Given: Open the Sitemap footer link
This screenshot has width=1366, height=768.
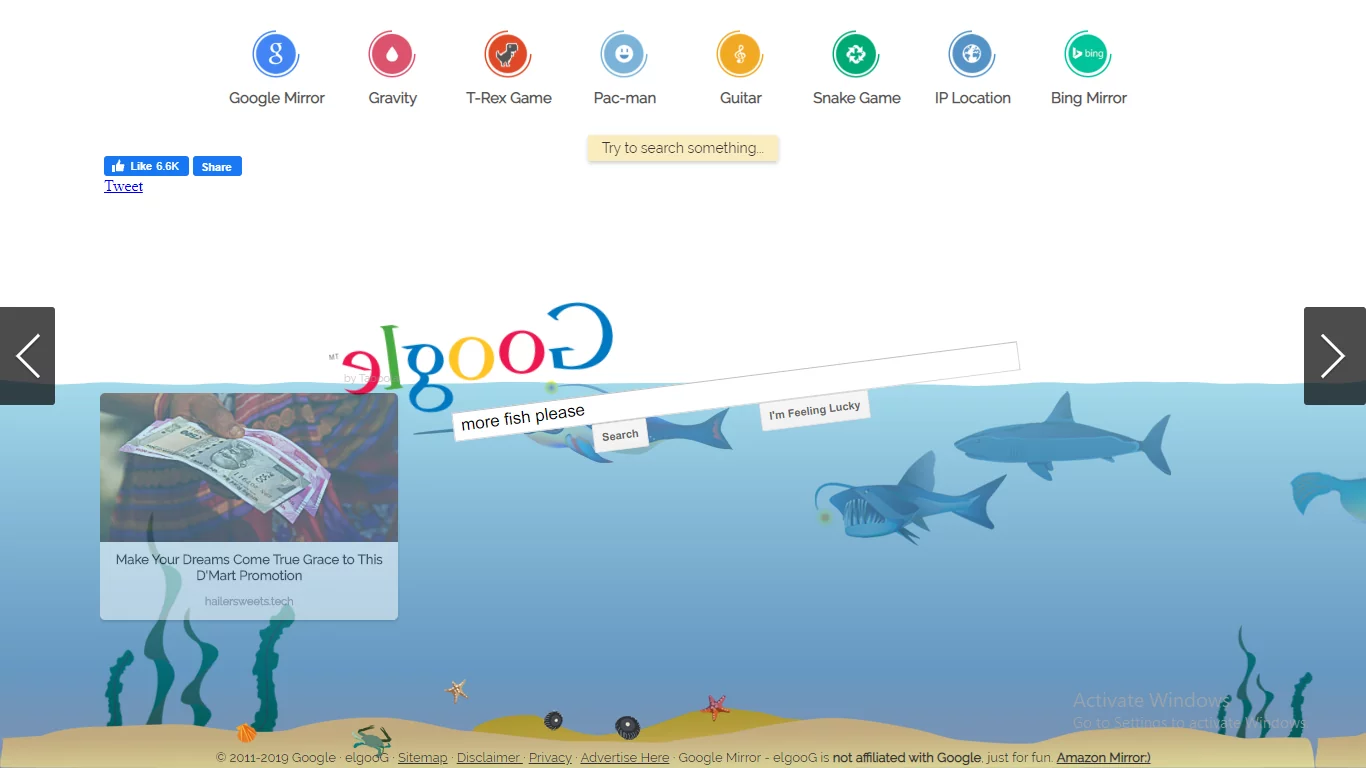Looking at the screenshot, I should tap(423, 758).
